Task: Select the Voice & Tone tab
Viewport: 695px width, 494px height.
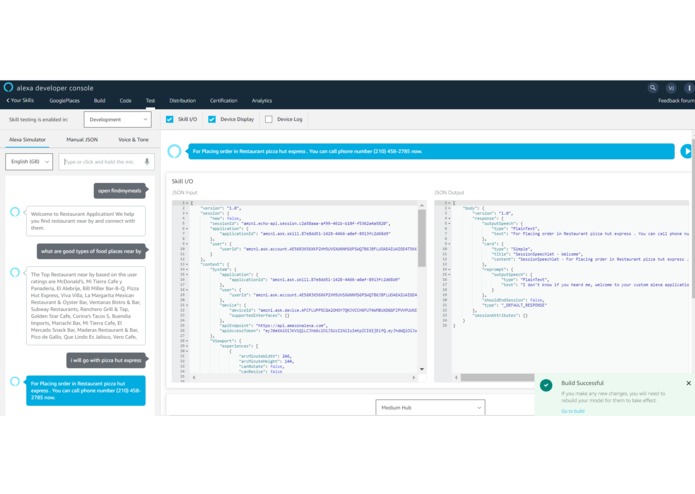Action: coord(133,140)
